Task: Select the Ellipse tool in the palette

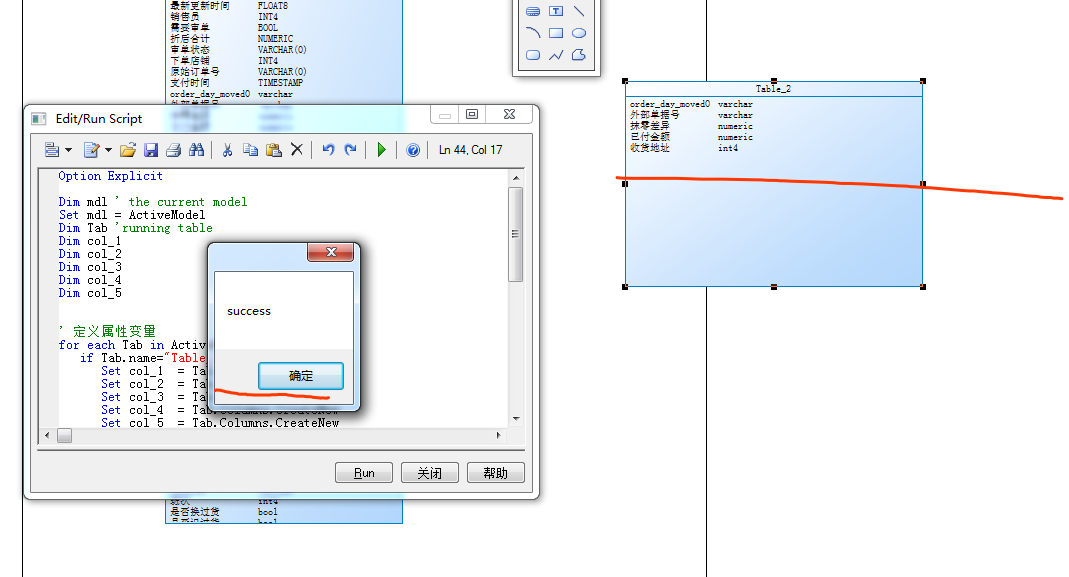Action: click(x=578, y=33)
